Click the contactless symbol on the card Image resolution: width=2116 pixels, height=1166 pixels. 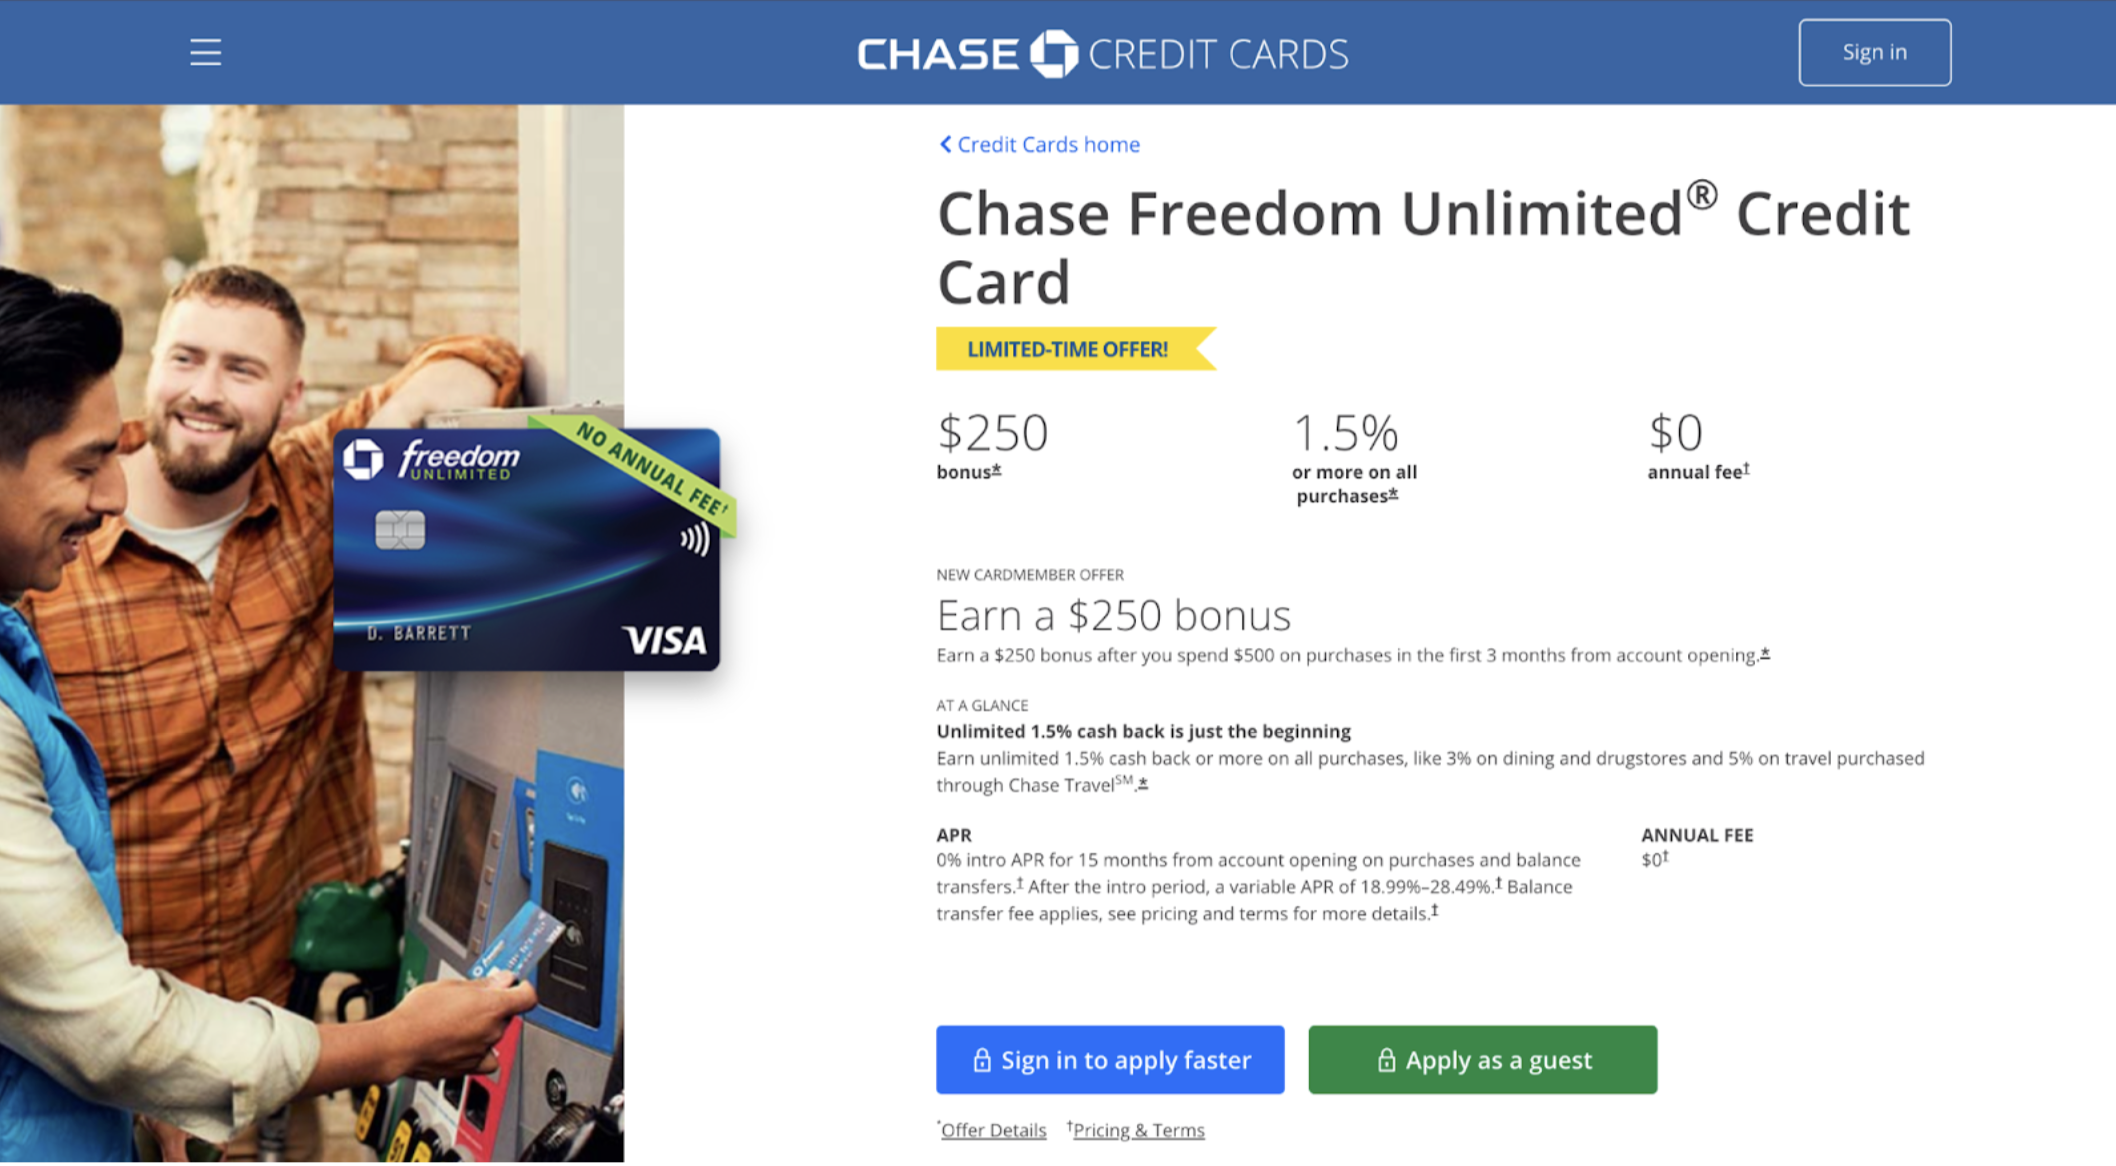[x=695, y=540]
